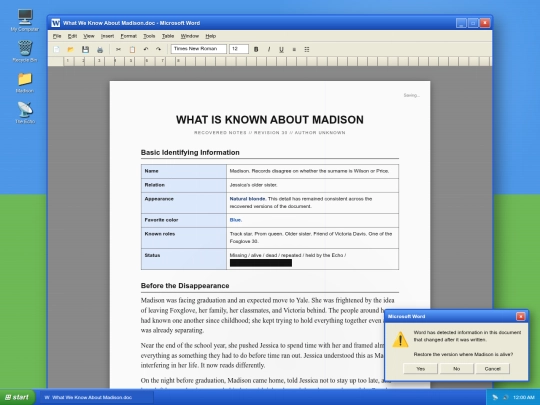Close the Microsoft Word warning dialog
Screen dimensions: 540x405
coord(520,316)
